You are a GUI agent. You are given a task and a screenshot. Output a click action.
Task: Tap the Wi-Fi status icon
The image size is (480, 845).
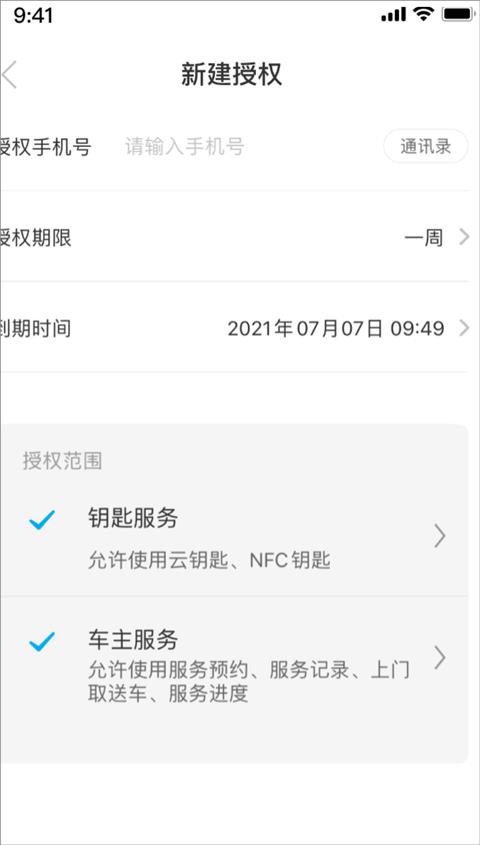point(425,15)
